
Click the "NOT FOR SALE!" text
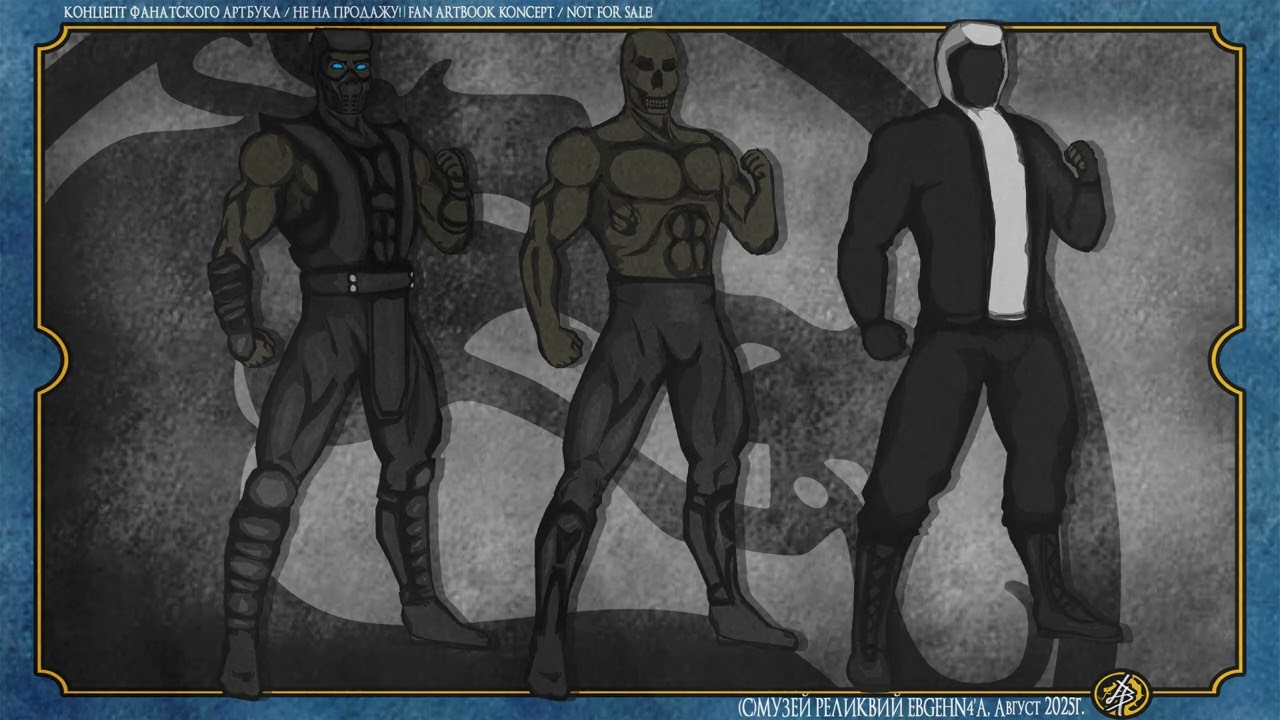coord(610,12)
